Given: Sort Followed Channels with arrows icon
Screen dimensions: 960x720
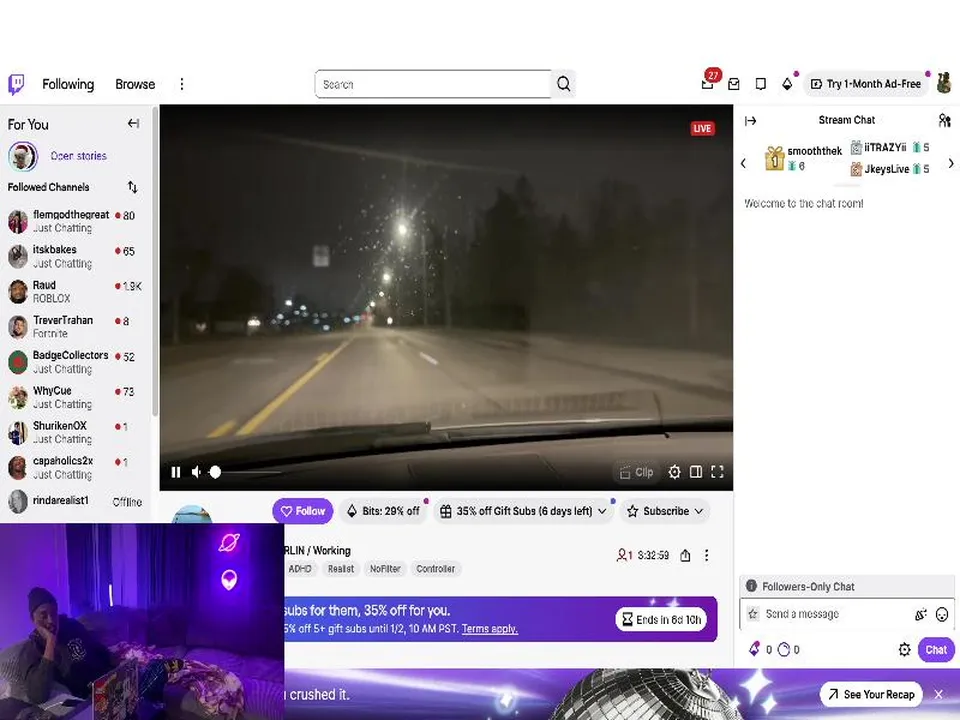Looking at the screenshot, I should coord(132,187).
